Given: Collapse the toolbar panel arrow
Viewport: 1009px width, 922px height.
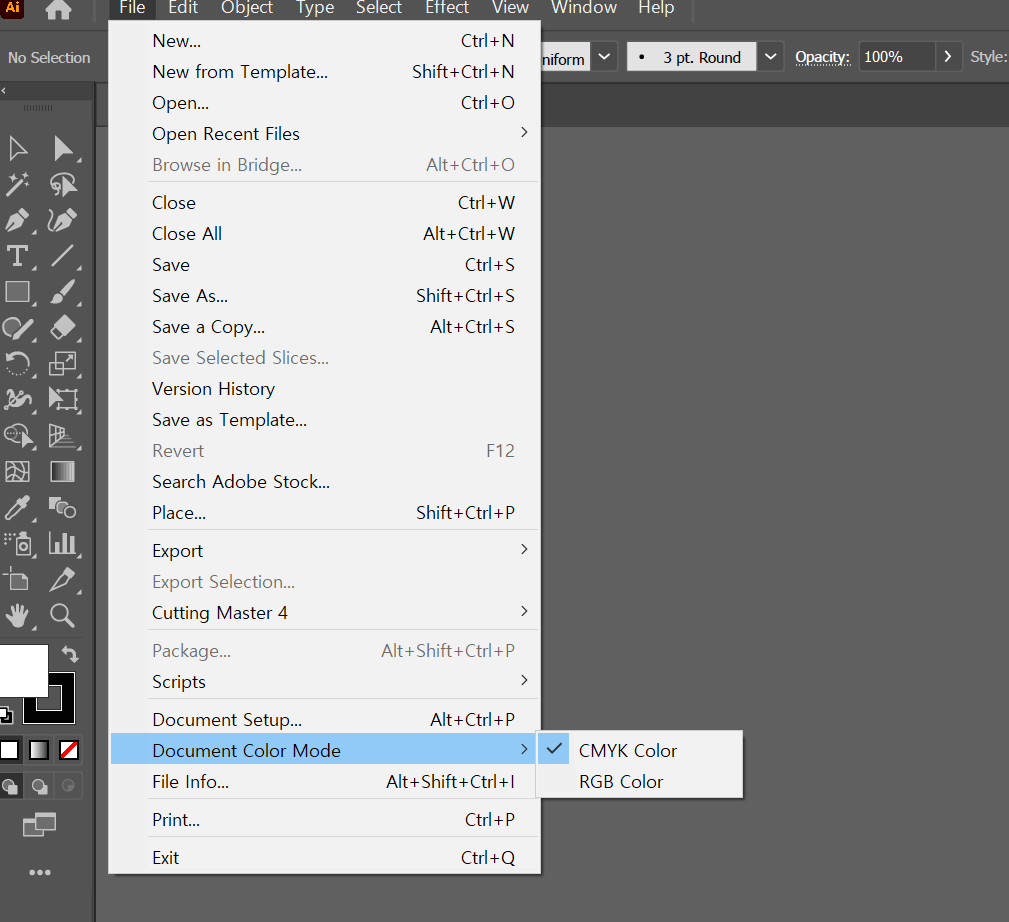Looking at the screenshot, I should point(4,91).
